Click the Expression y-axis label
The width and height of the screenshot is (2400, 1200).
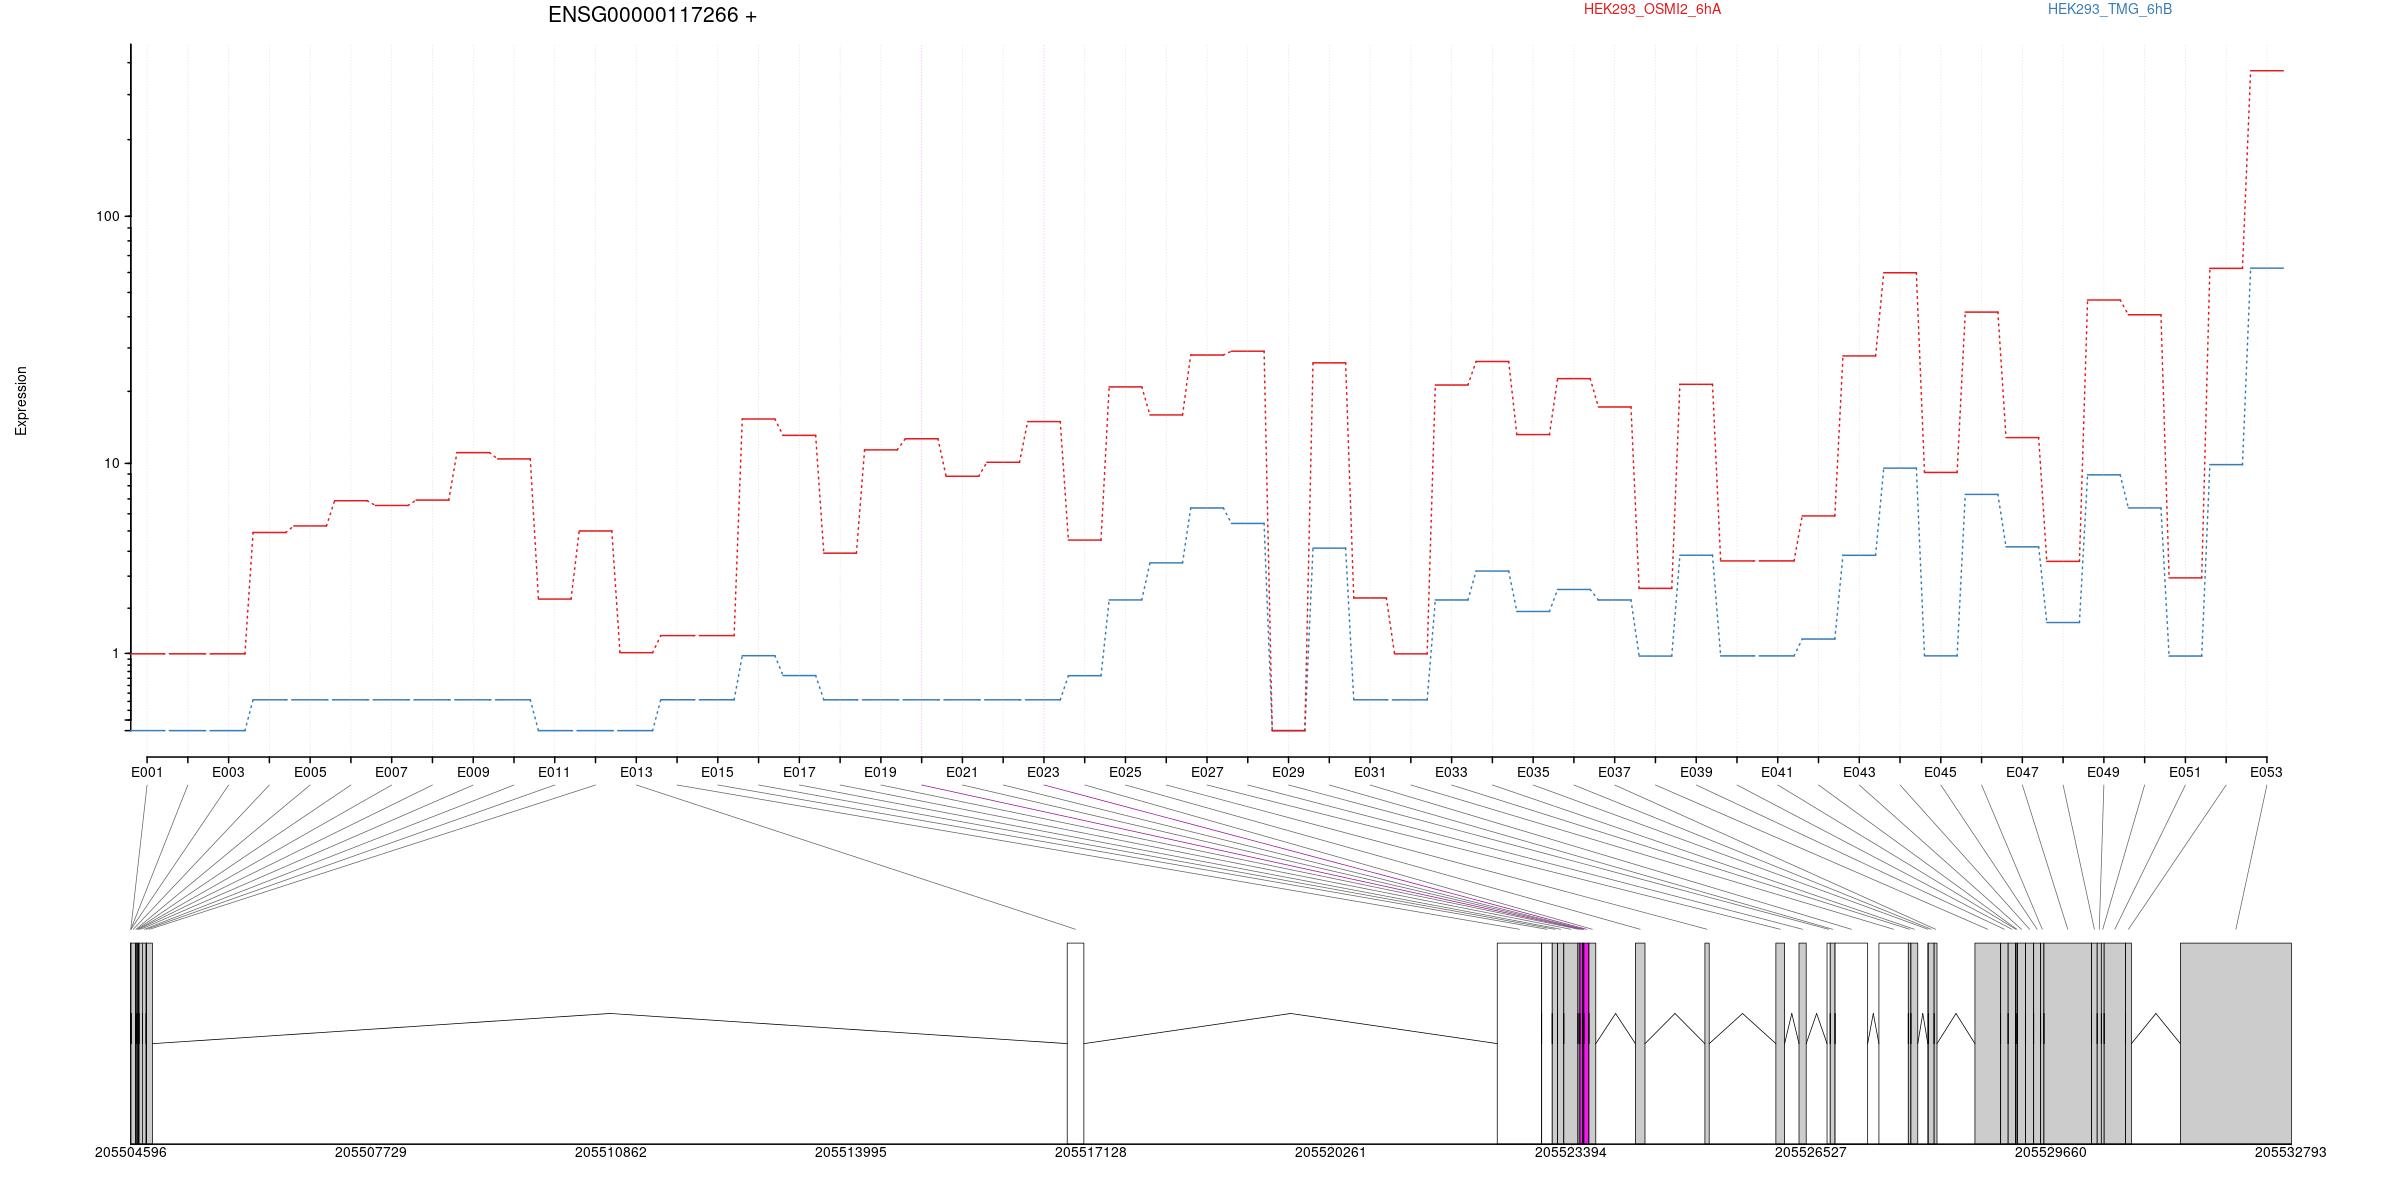(21, 401)
